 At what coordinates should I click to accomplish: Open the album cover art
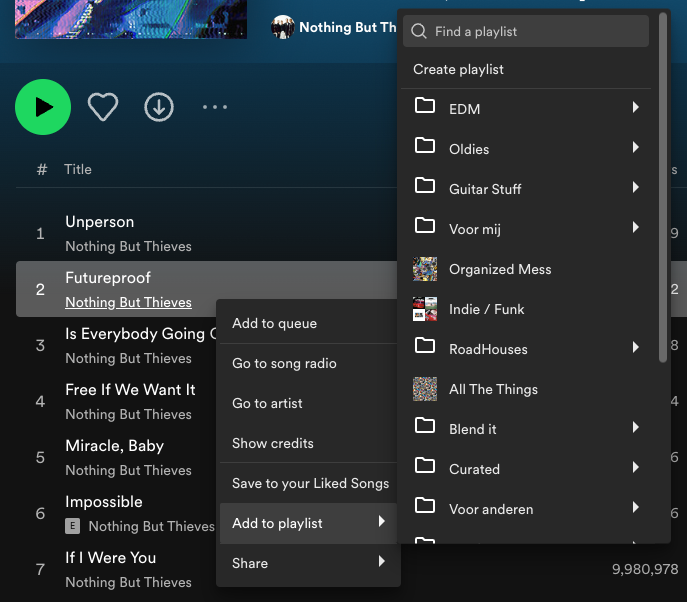click(x=131, y=19)
